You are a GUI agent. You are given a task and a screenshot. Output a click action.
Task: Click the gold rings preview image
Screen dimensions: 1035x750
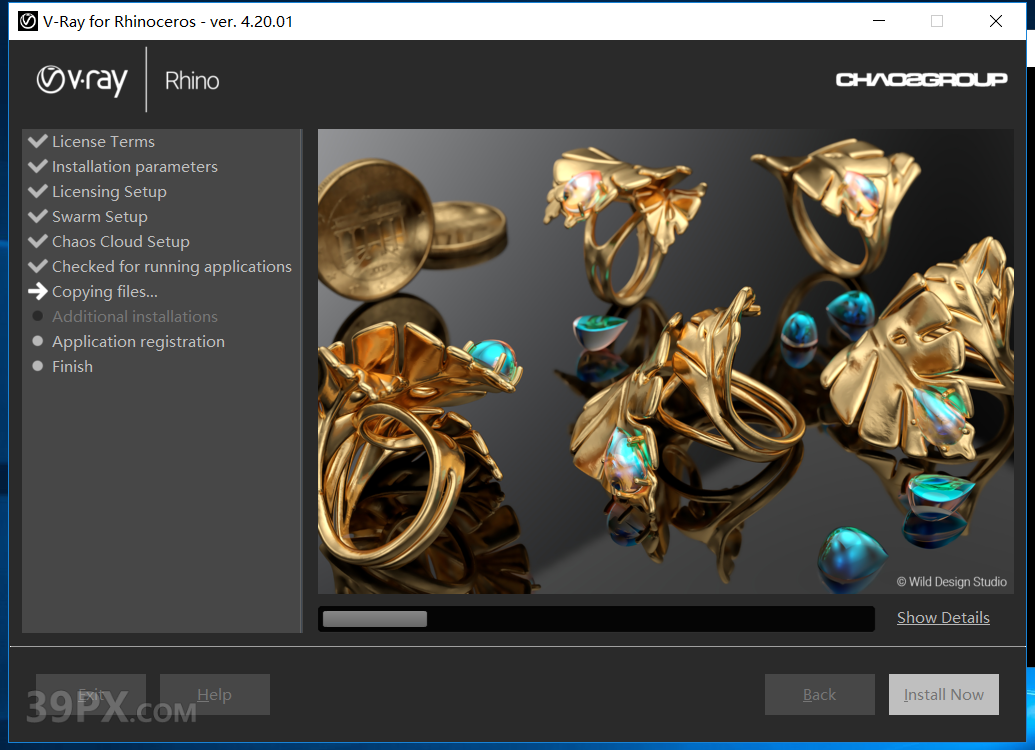[664, 361]
